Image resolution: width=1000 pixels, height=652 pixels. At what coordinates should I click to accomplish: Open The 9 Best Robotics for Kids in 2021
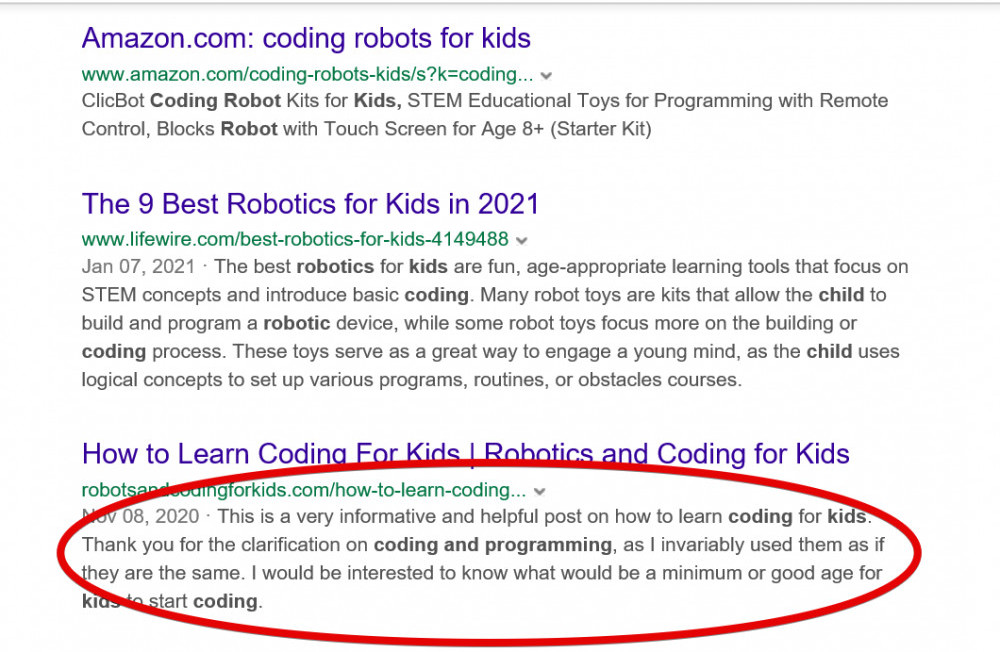pos(310,204)
